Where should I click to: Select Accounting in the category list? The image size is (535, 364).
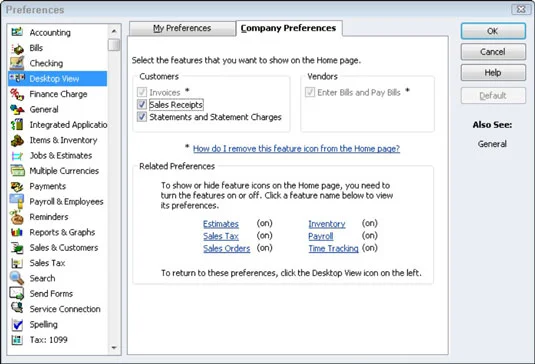[x=50, y=33]
